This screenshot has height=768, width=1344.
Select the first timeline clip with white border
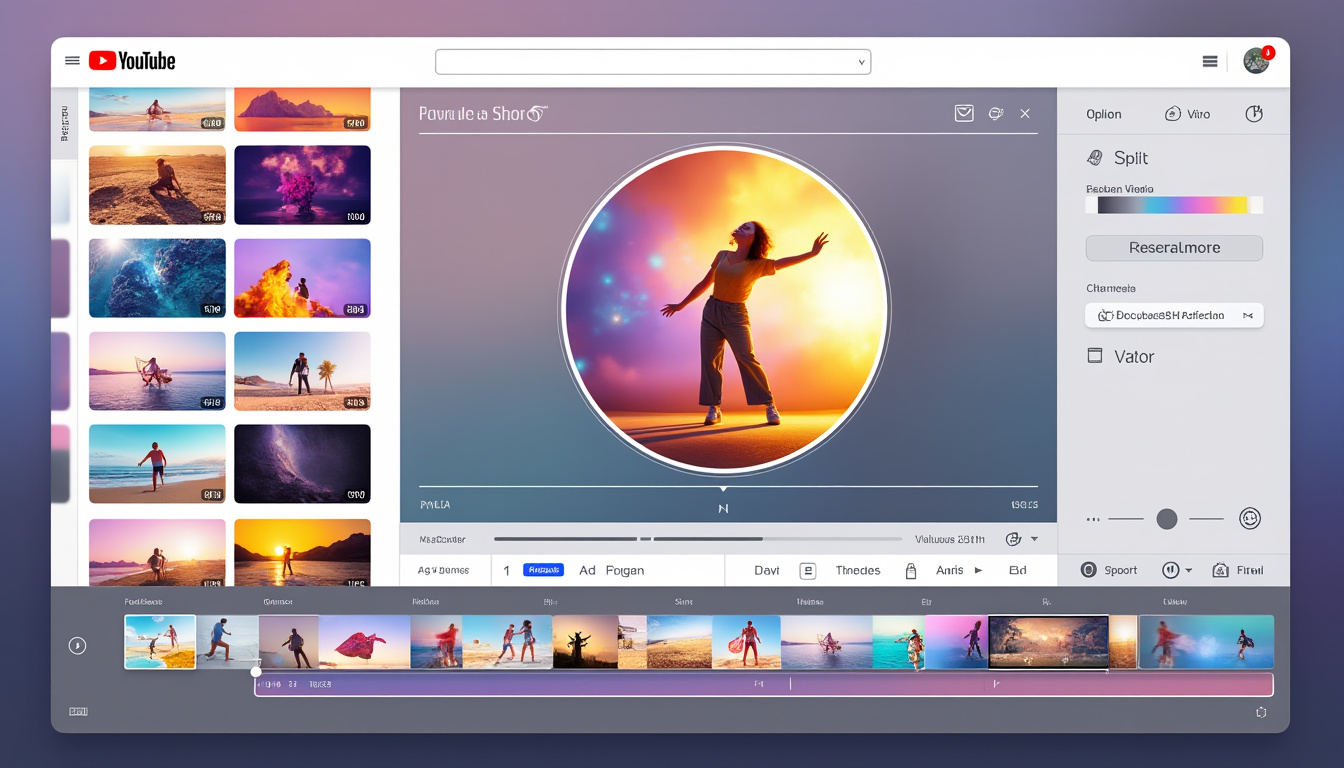[160, 642]
